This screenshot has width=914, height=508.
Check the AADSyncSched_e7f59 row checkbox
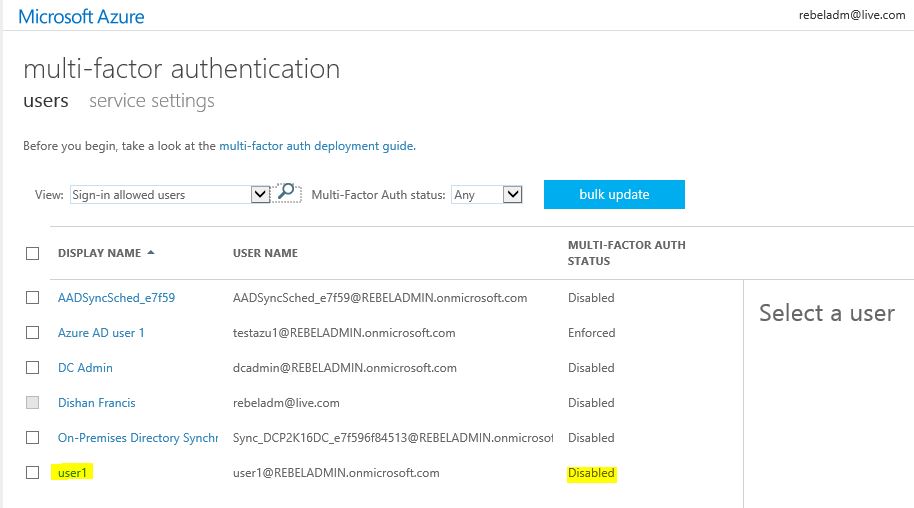click(33, 297)
